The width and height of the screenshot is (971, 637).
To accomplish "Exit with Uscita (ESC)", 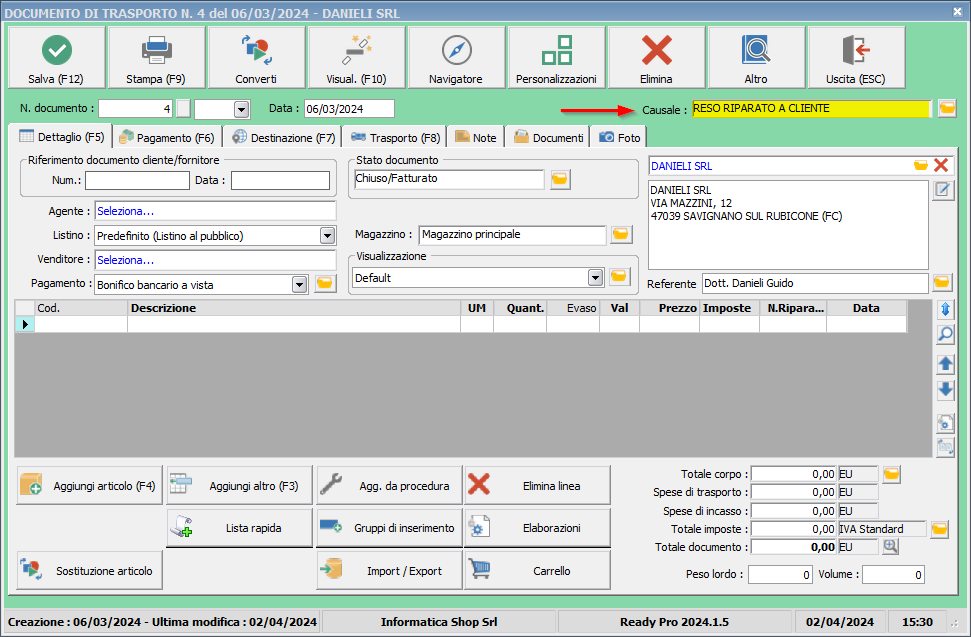I will tap(856, 58).
